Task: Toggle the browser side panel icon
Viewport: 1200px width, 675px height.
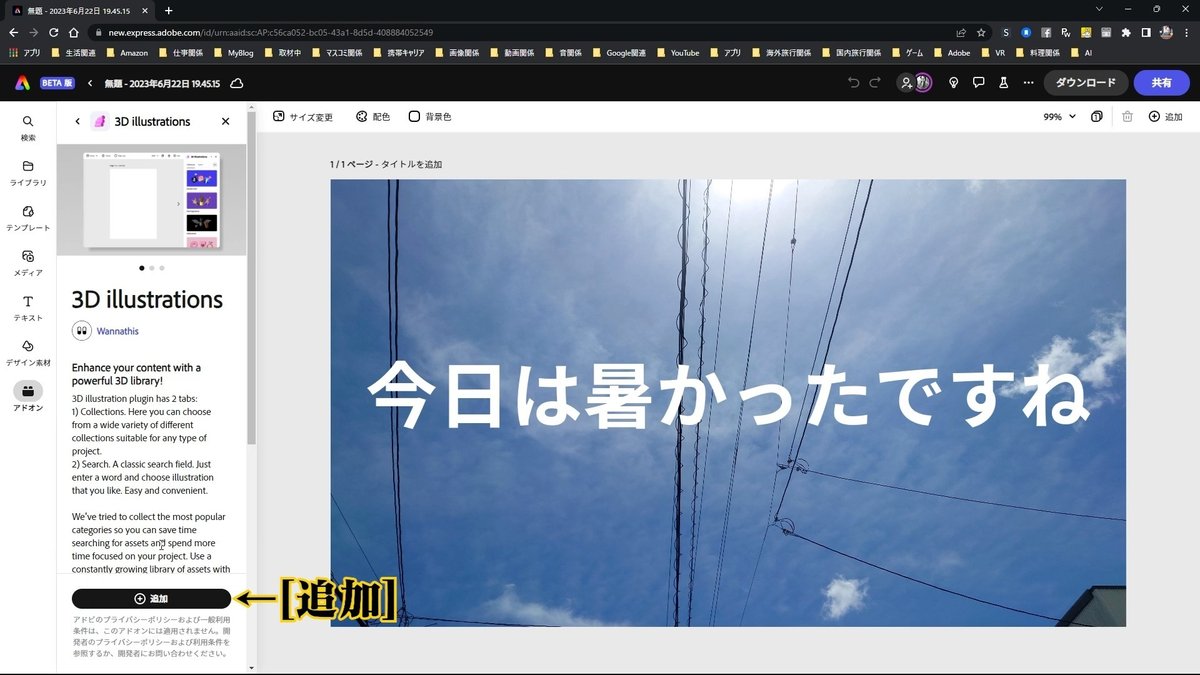Action: [x=1146, y=32]
